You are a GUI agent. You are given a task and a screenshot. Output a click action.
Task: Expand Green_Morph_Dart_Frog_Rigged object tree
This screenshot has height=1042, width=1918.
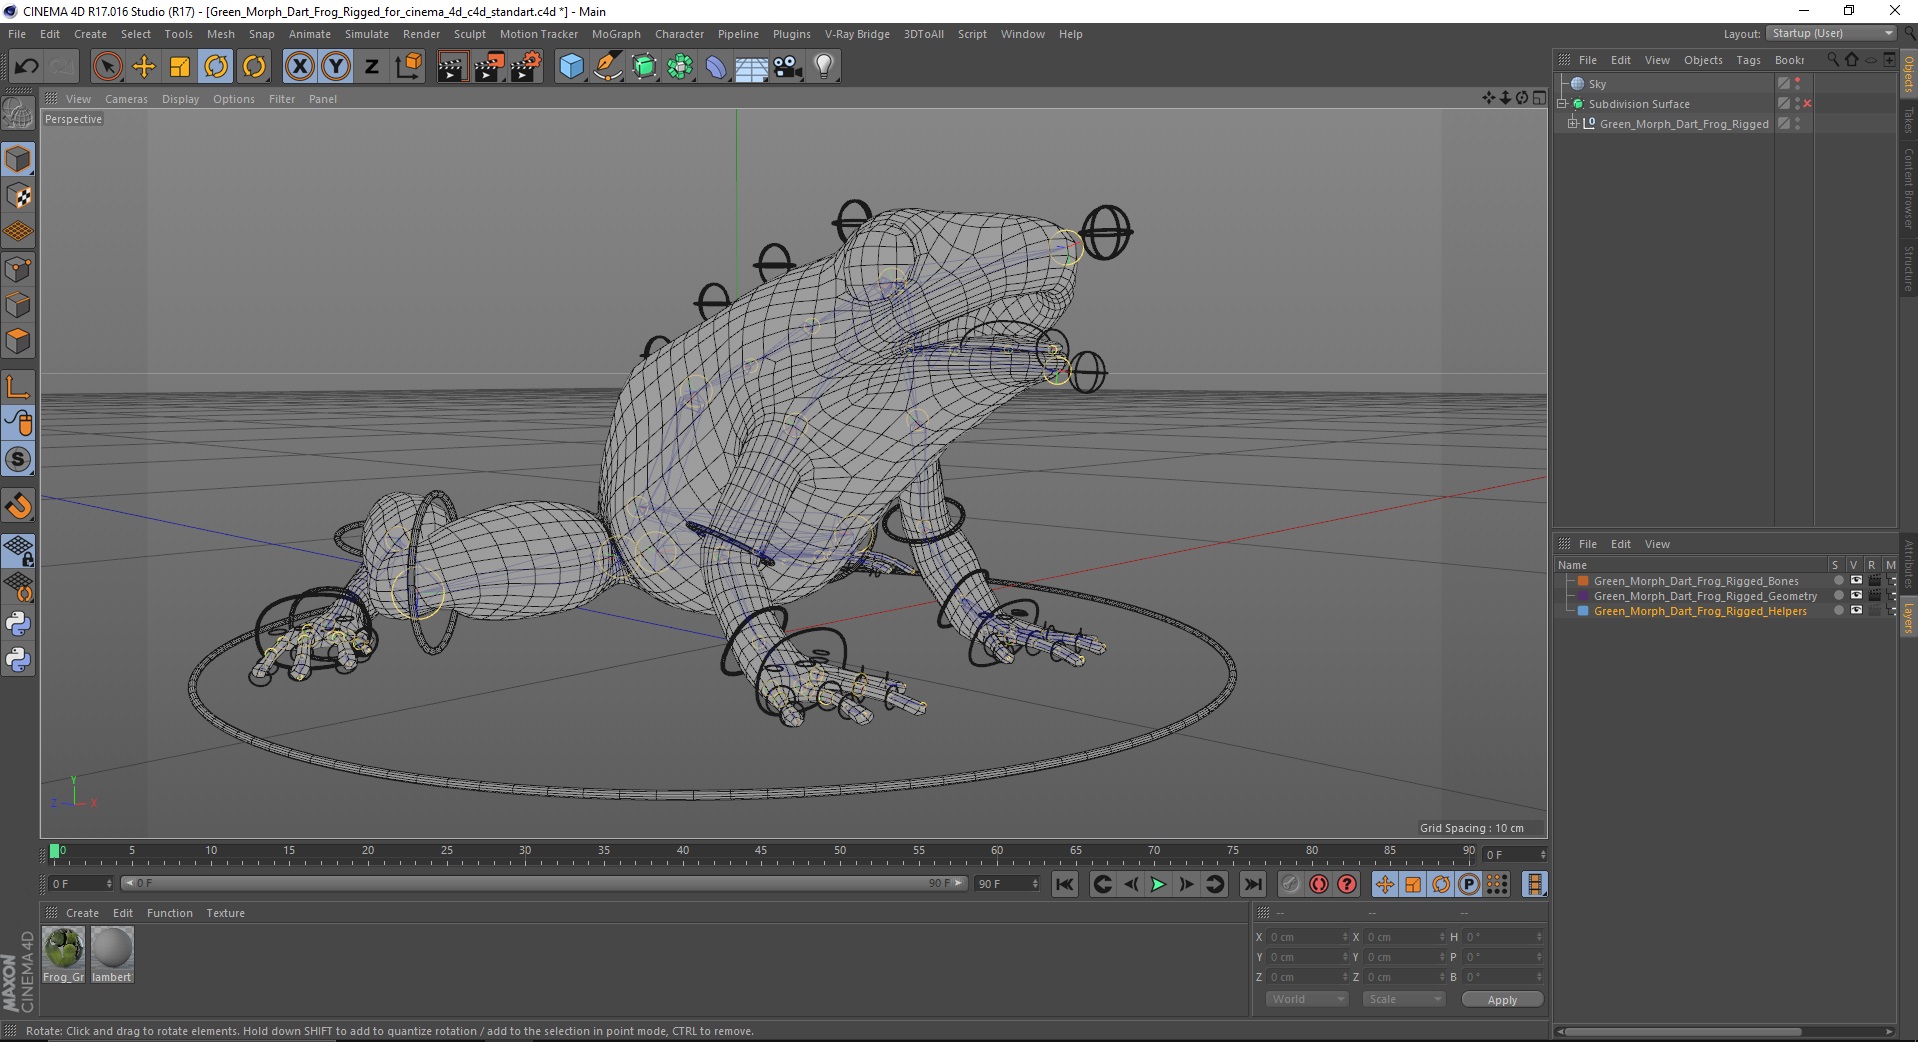pyautogui.click(x=1572, y=124)
